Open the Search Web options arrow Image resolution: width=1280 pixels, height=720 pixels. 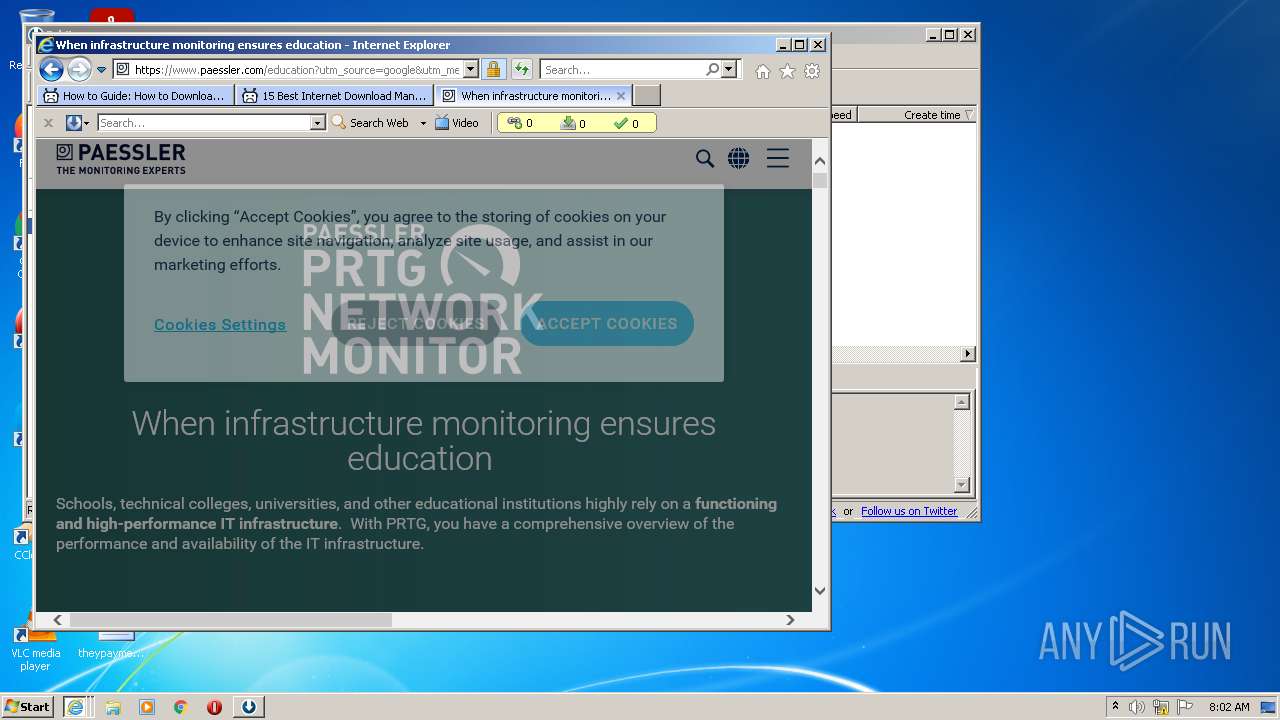[x=423, y=123]
